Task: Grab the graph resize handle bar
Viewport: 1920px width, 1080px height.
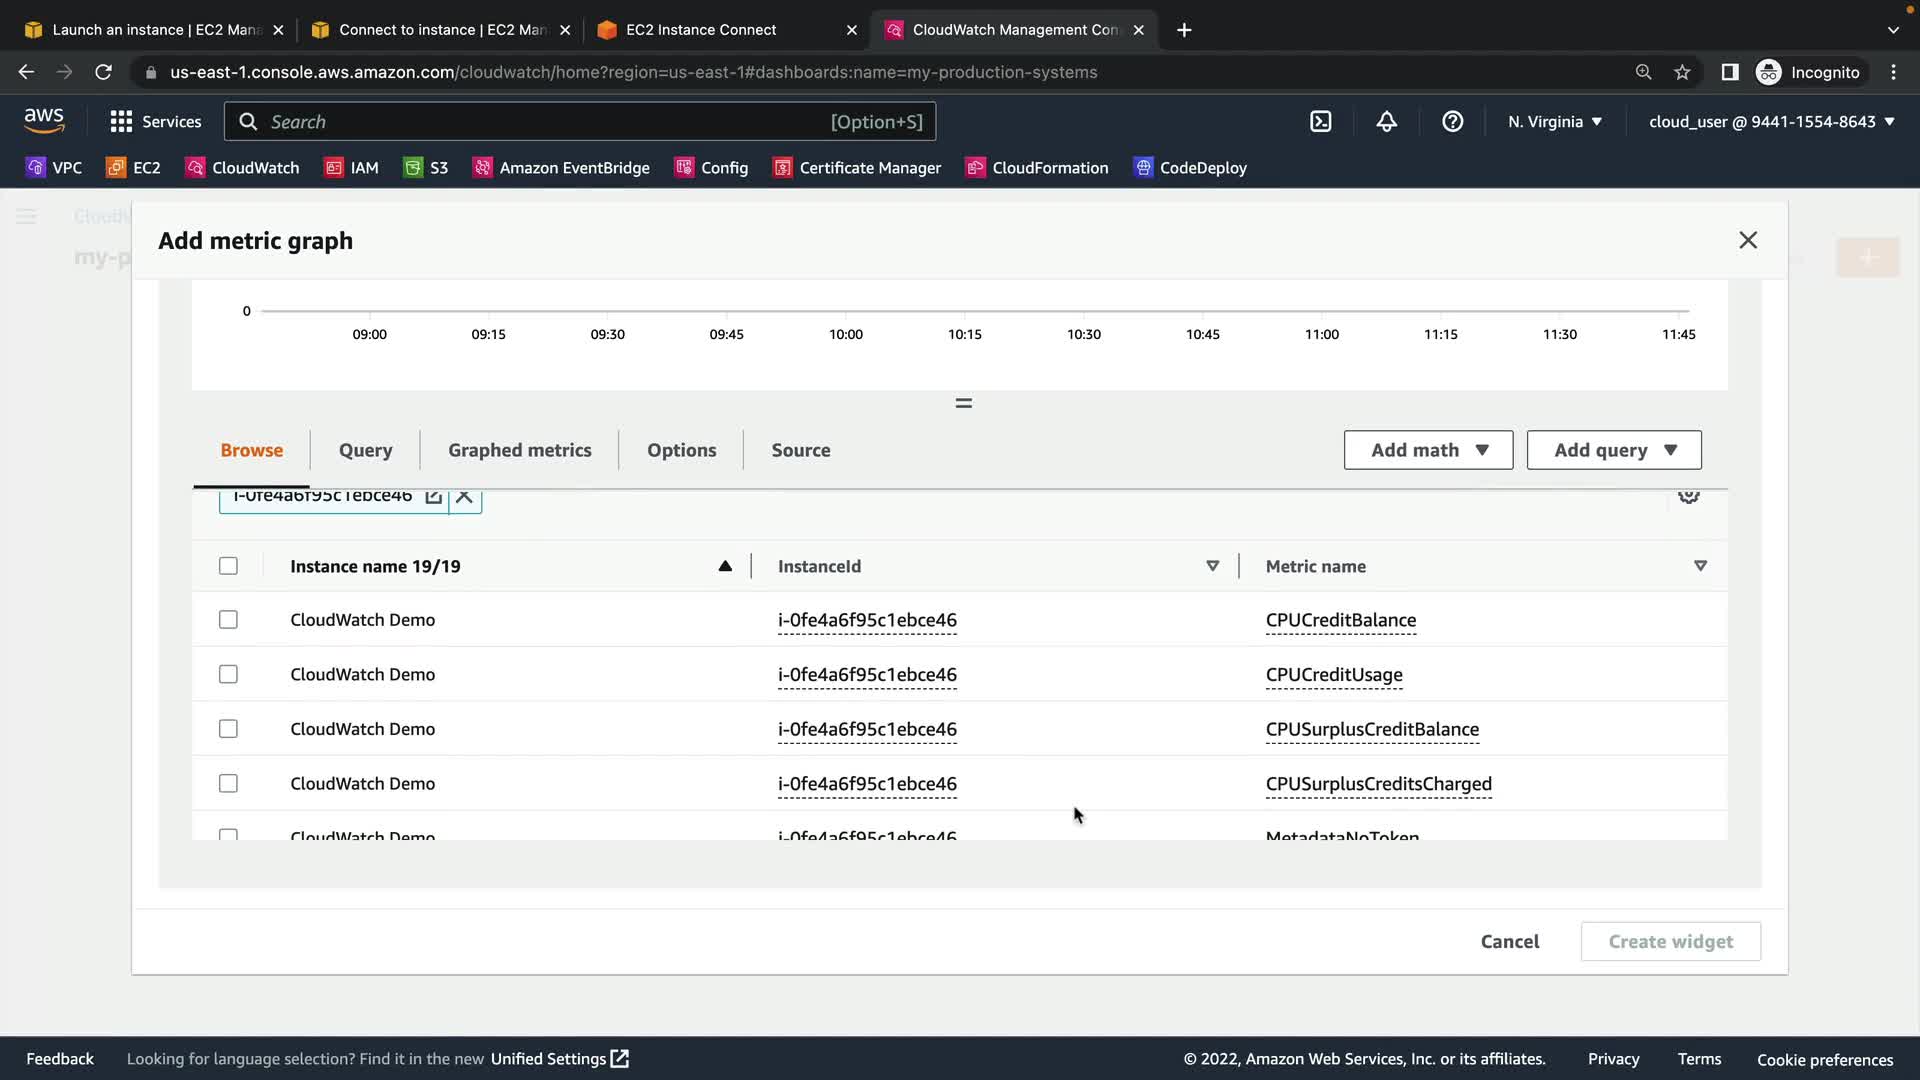Action: [x=963, y=403]
